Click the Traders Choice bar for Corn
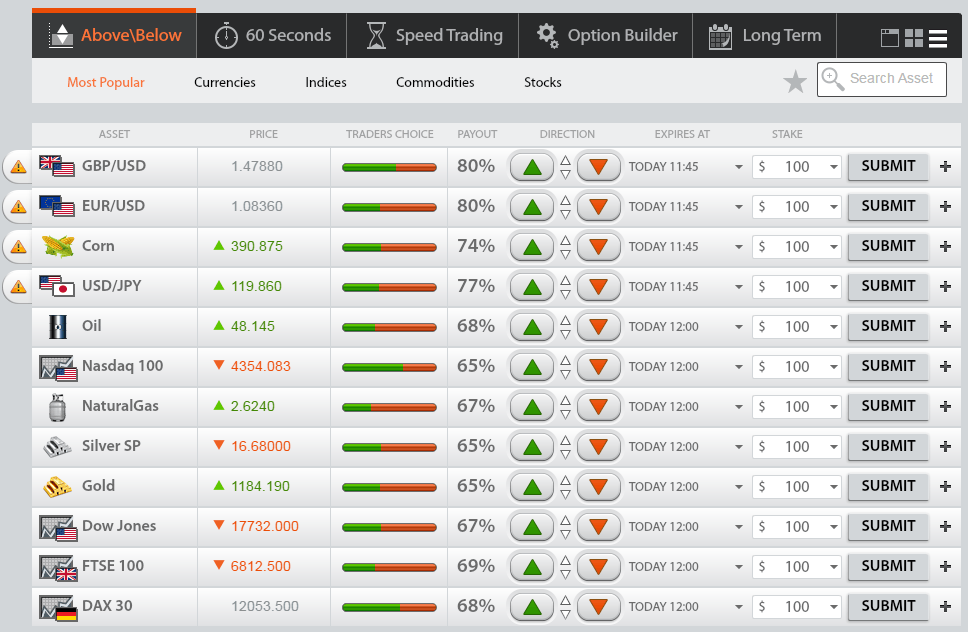The image size is (968, 632). coord(388,246)
